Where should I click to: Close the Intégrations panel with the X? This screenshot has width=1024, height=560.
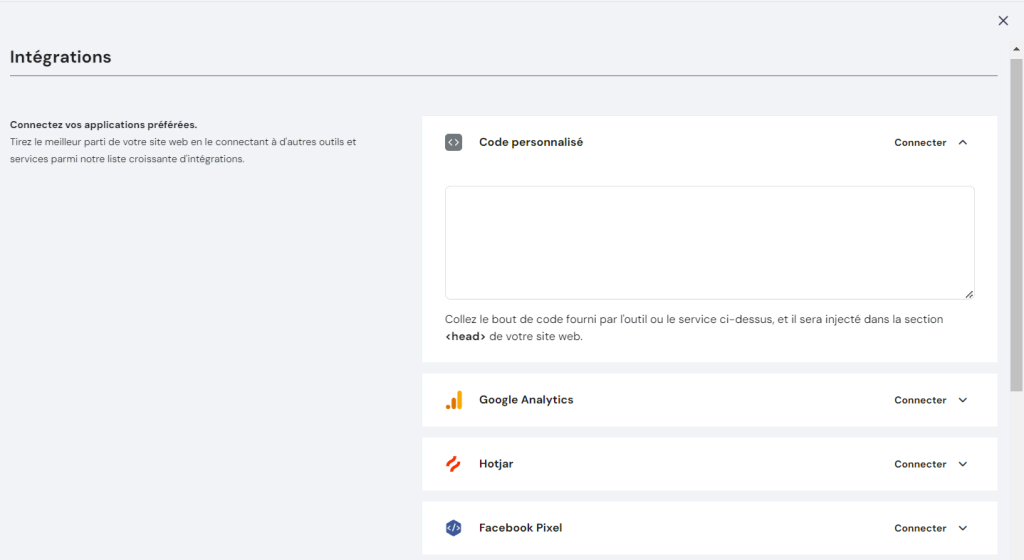point(1003,21)
